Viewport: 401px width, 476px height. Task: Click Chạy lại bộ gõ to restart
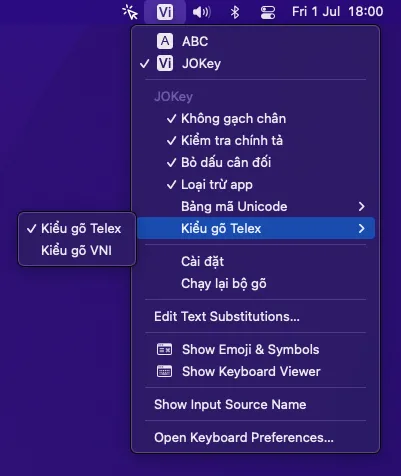(x=256, y=284)
